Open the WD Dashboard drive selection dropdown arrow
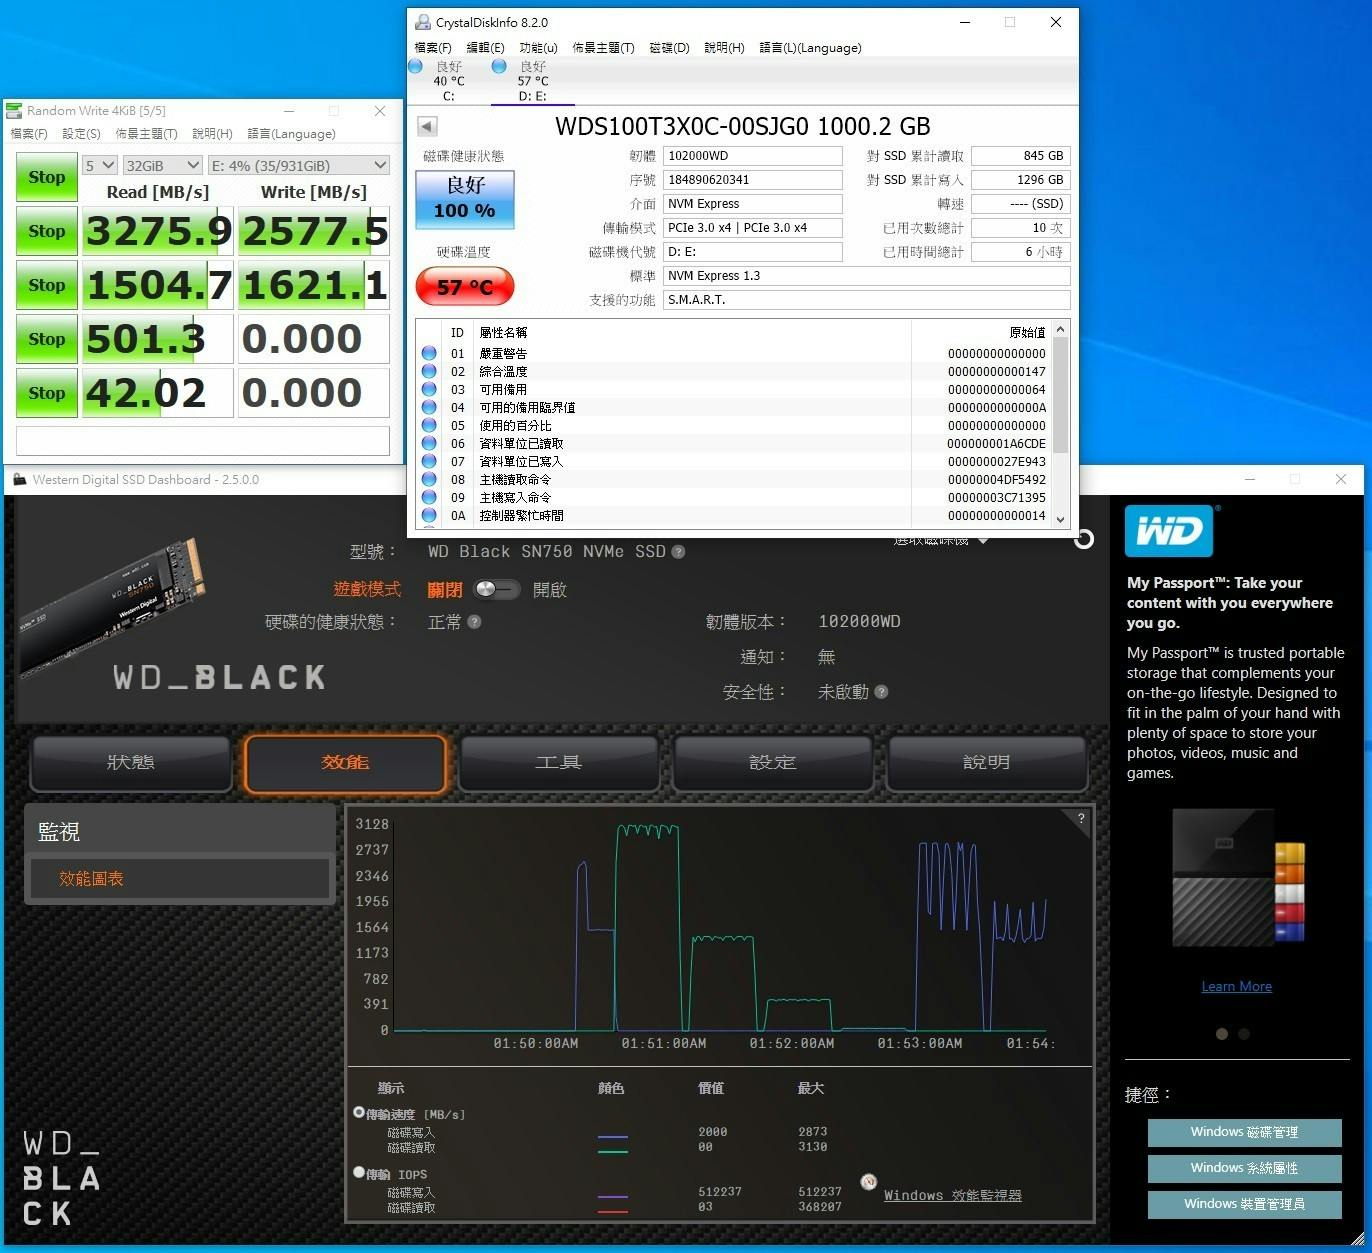The image size is (1372, 1253). [983, 540]
